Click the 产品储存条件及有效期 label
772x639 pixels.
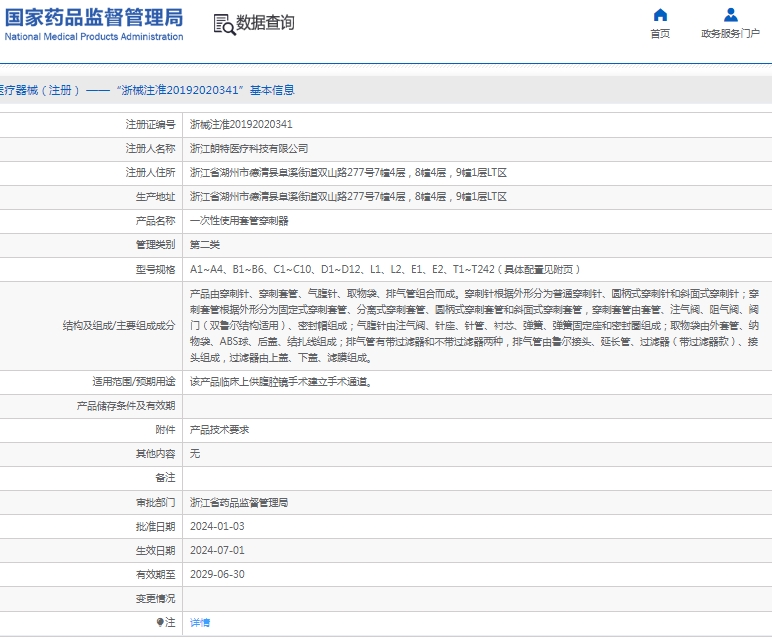click(x=126, y=406)
